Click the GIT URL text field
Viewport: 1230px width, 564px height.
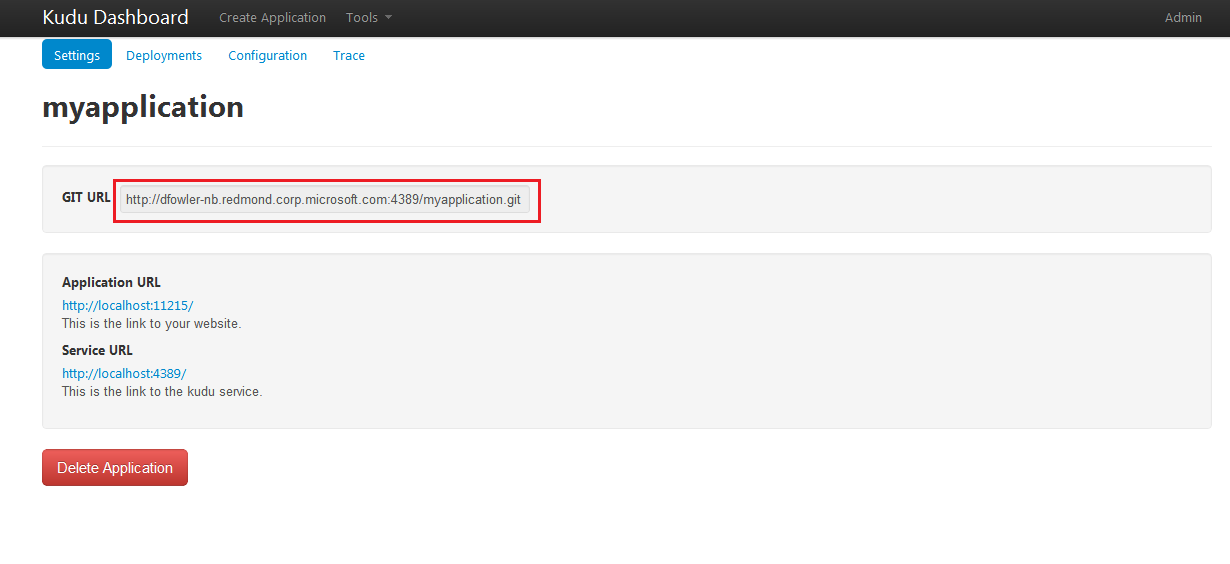tap(324, 200)
